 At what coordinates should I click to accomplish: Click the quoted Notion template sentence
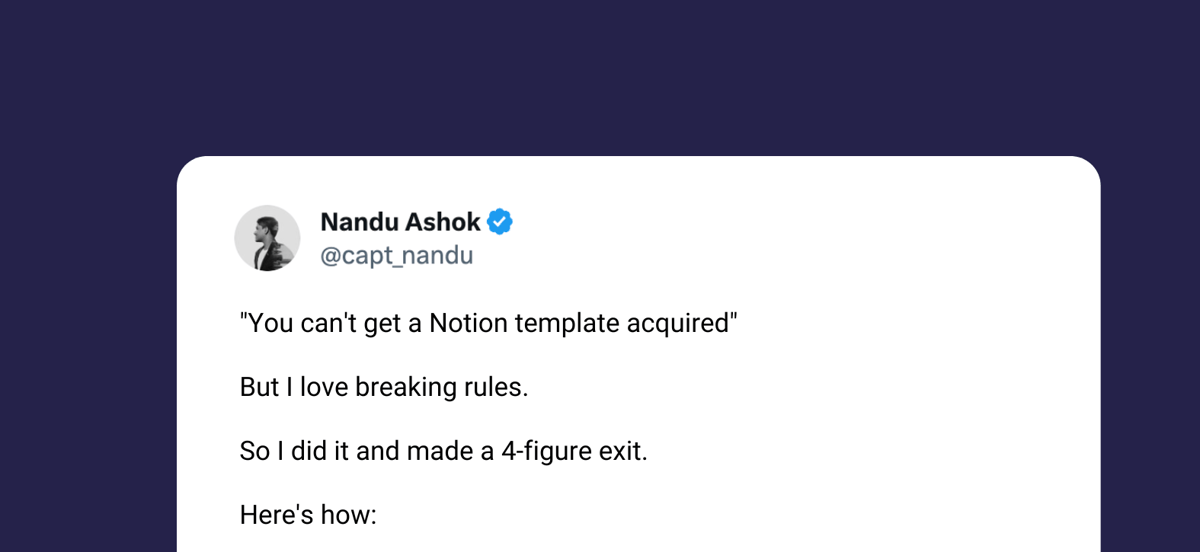point(488,324)
